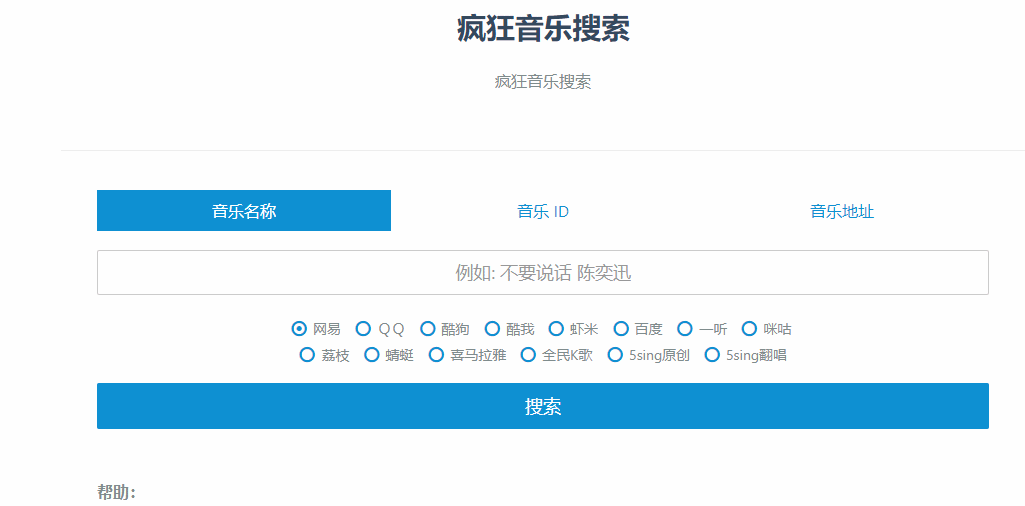Select 喜马拉雅 as the source
Image resolution: width=1025 pixels, height=506 pixels.
click(436, 355)
